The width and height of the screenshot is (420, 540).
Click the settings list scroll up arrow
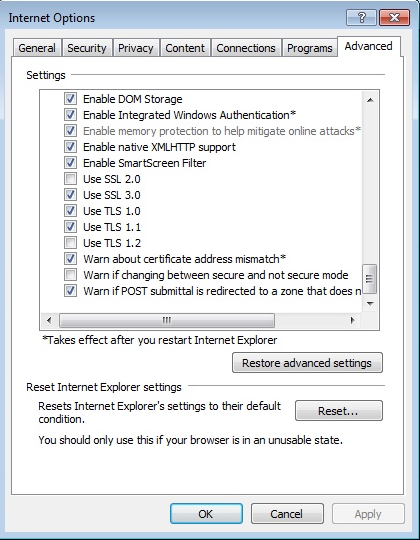point(370,100)
